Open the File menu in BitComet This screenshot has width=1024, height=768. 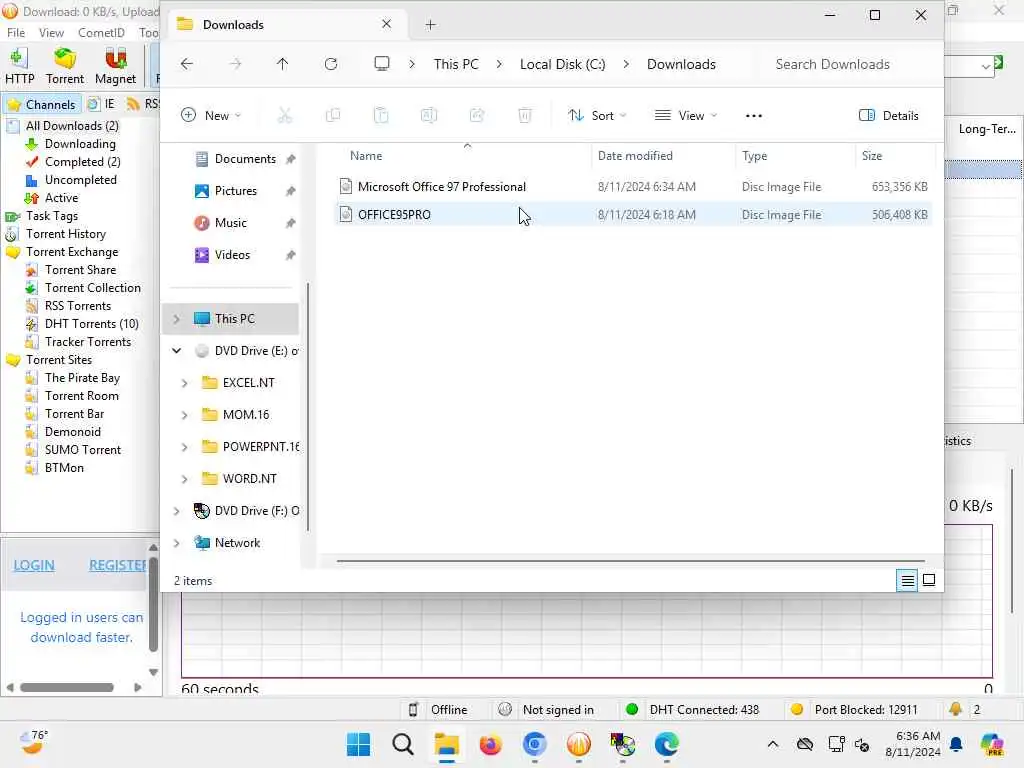(x=16, y=33)
